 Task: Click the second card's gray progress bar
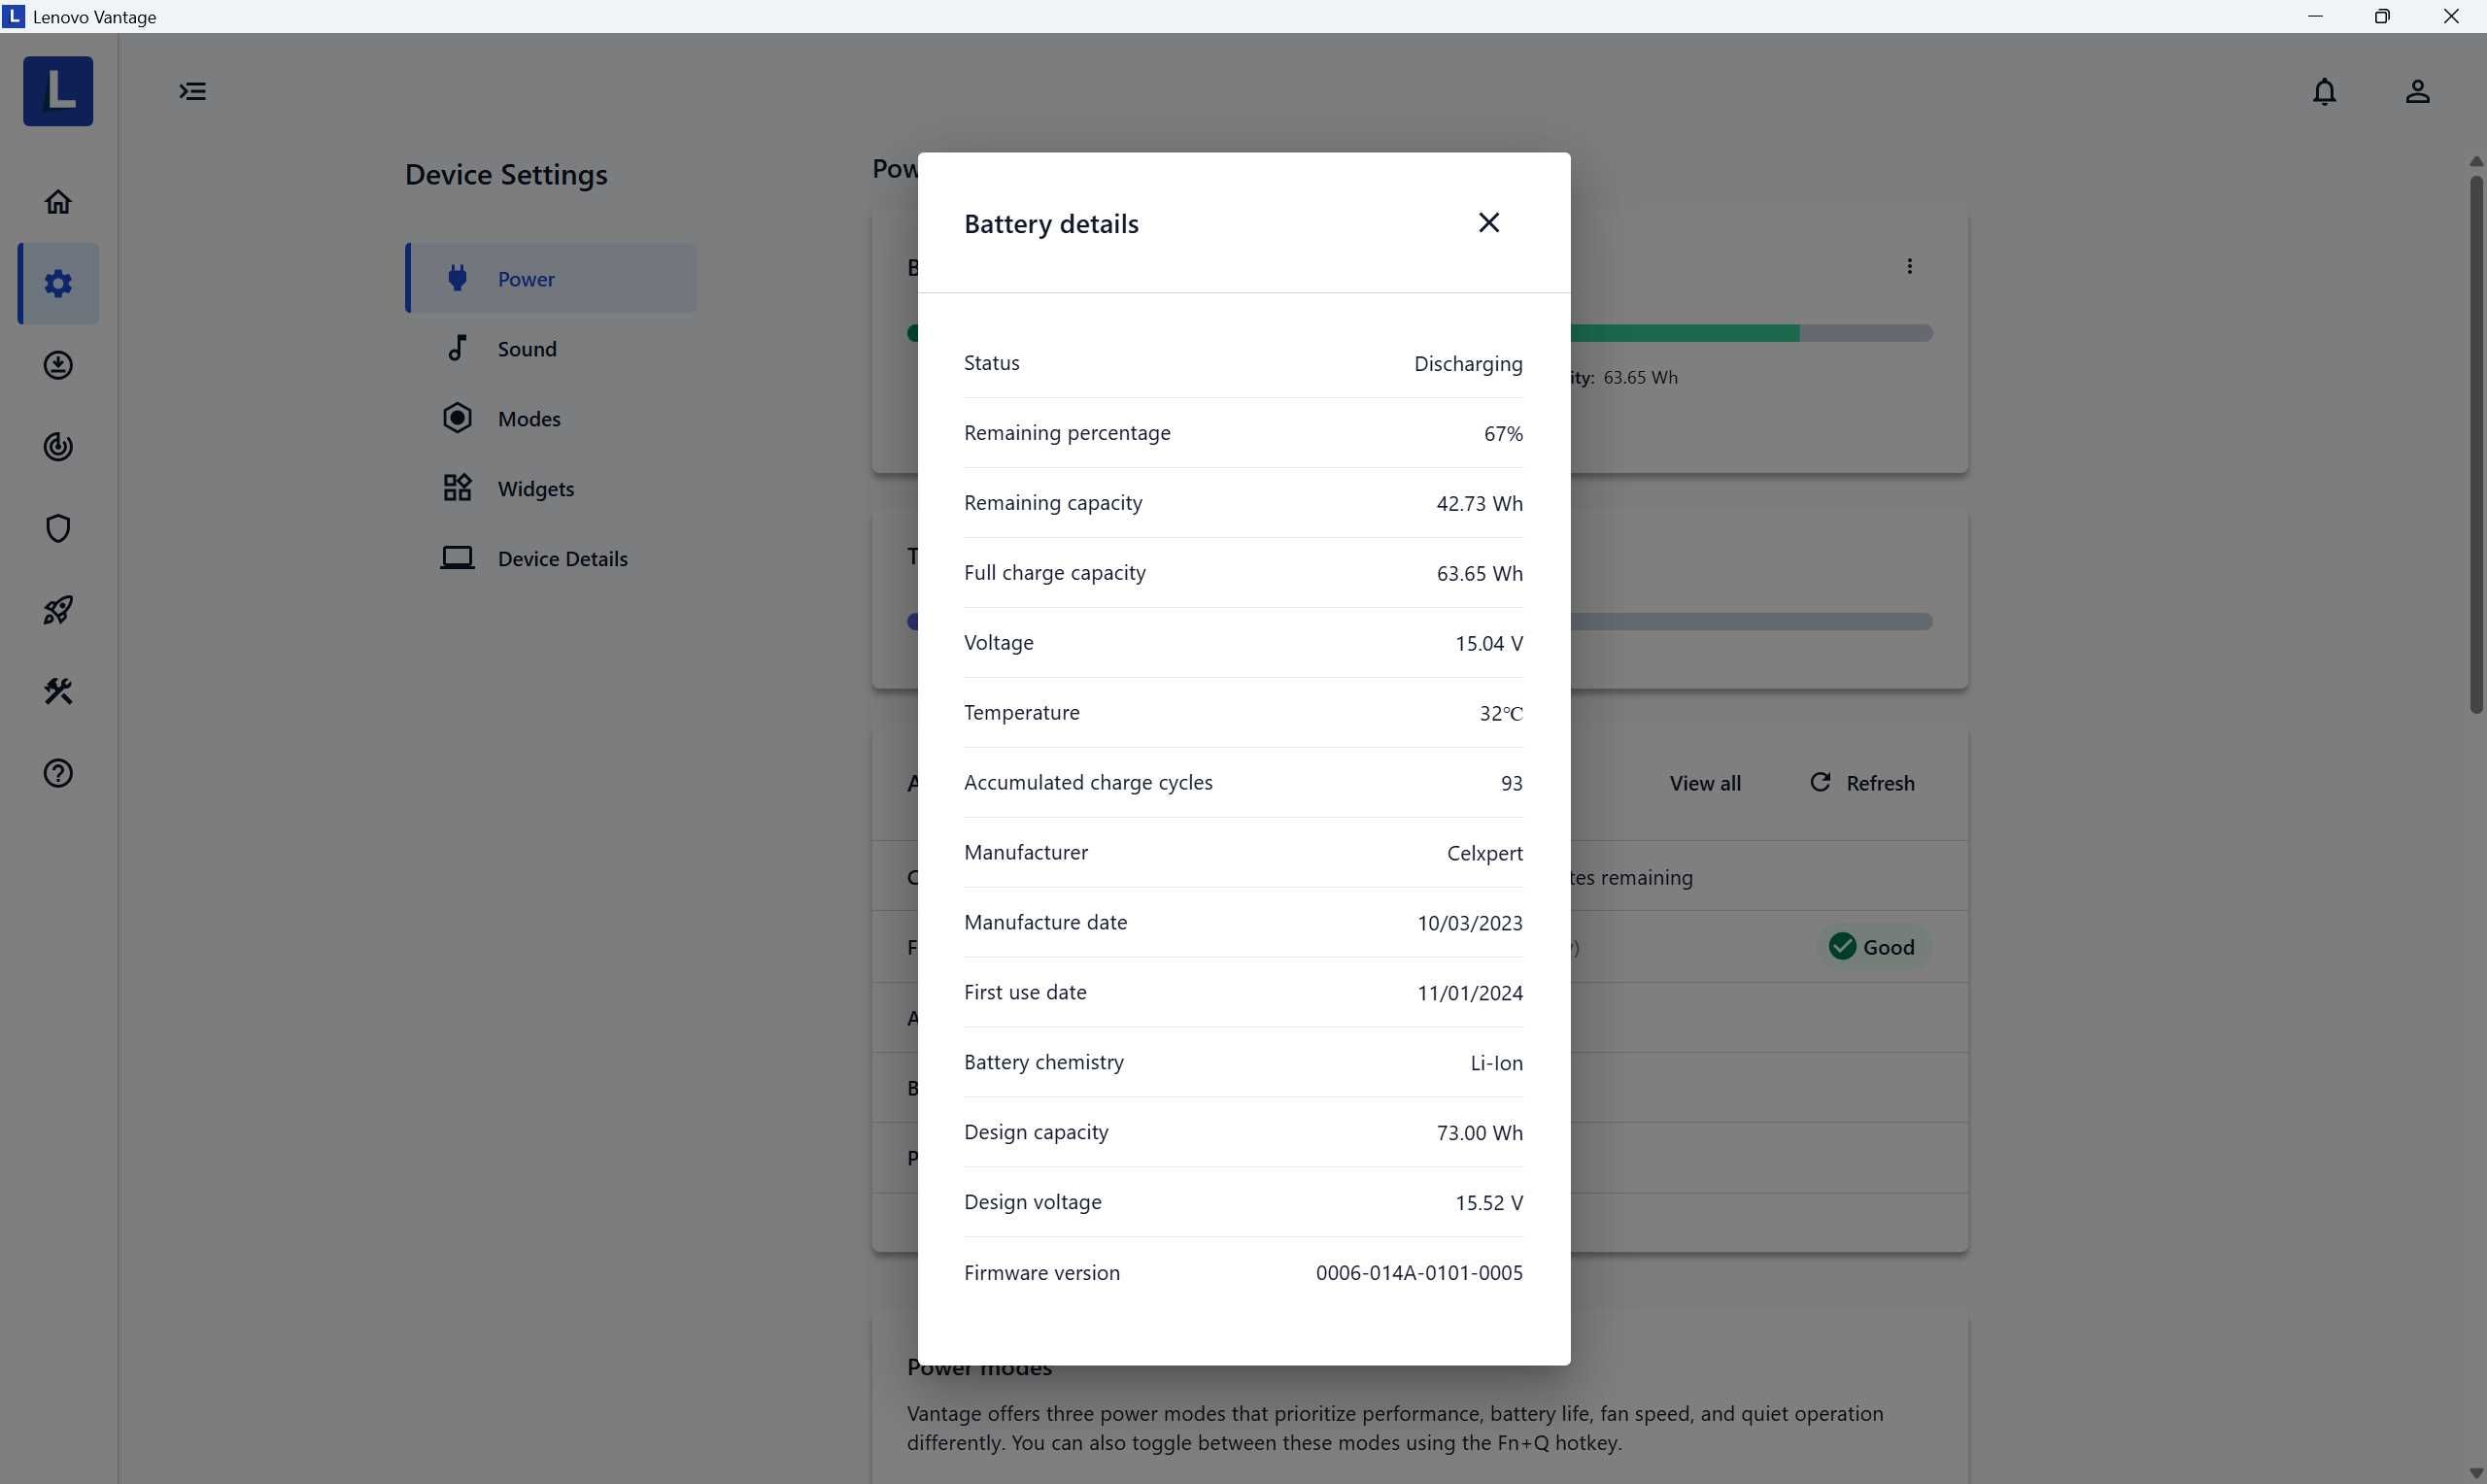pos(1750,622)
